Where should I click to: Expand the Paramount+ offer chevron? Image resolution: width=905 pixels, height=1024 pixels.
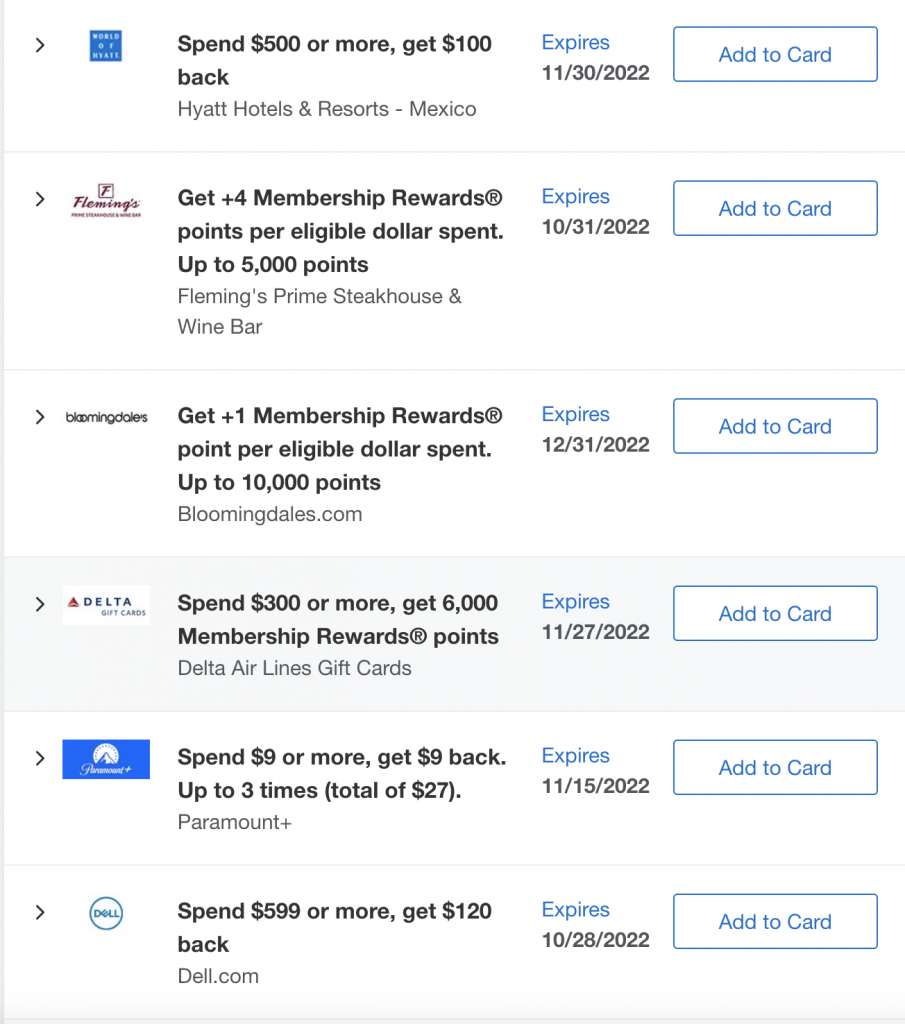point(40,758)
